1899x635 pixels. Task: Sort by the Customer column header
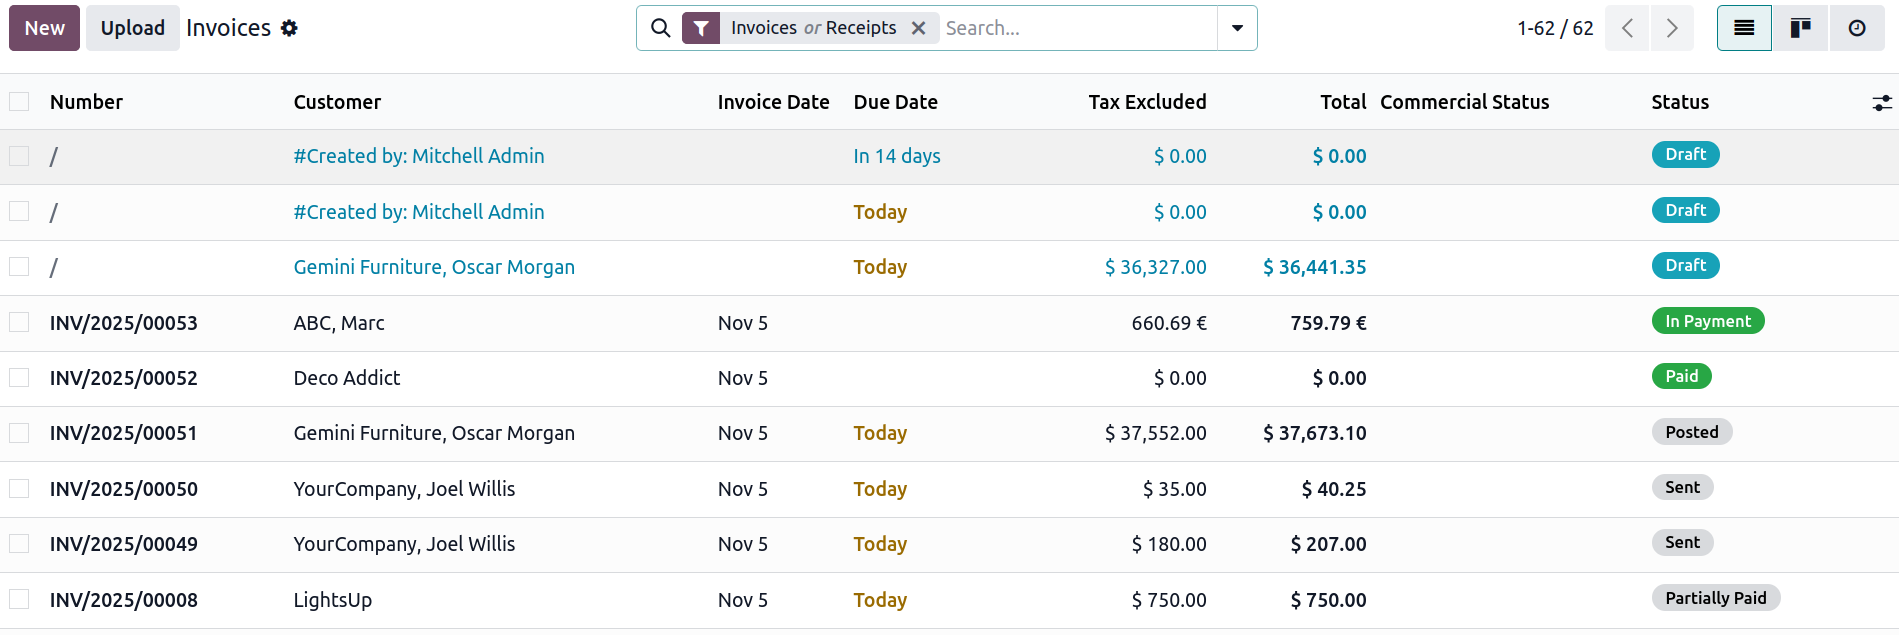pos(337,102)
